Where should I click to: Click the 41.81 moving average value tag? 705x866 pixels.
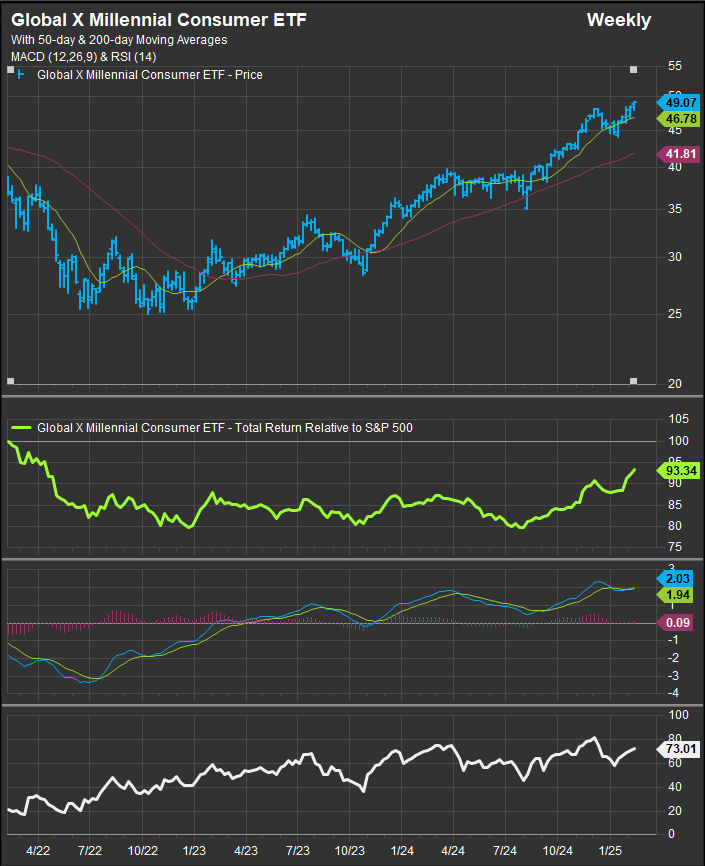pos(678,154)
